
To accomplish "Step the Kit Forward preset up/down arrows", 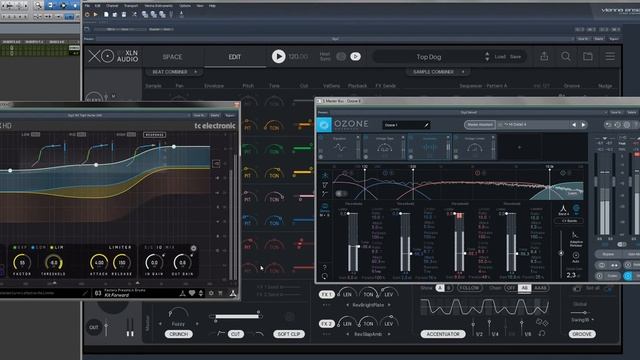I will pos(201,293).
